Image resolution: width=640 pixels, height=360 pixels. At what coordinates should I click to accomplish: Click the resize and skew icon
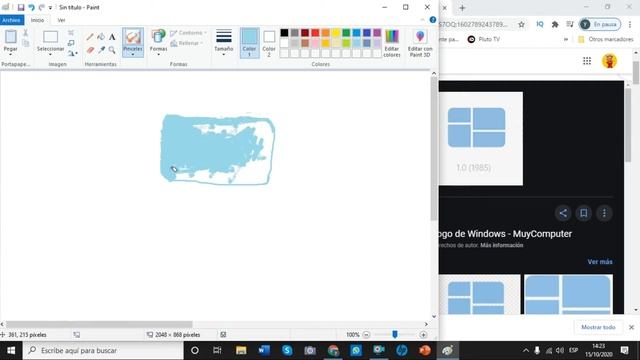point(71,43)
